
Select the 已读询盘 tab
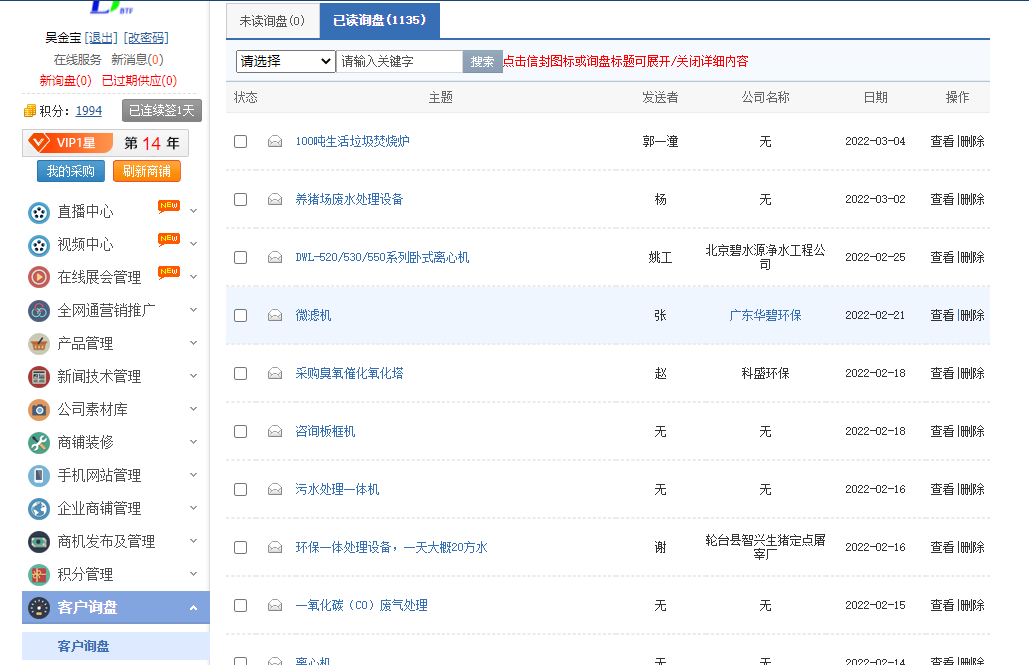pyautogui.click(x=379, y=21)
